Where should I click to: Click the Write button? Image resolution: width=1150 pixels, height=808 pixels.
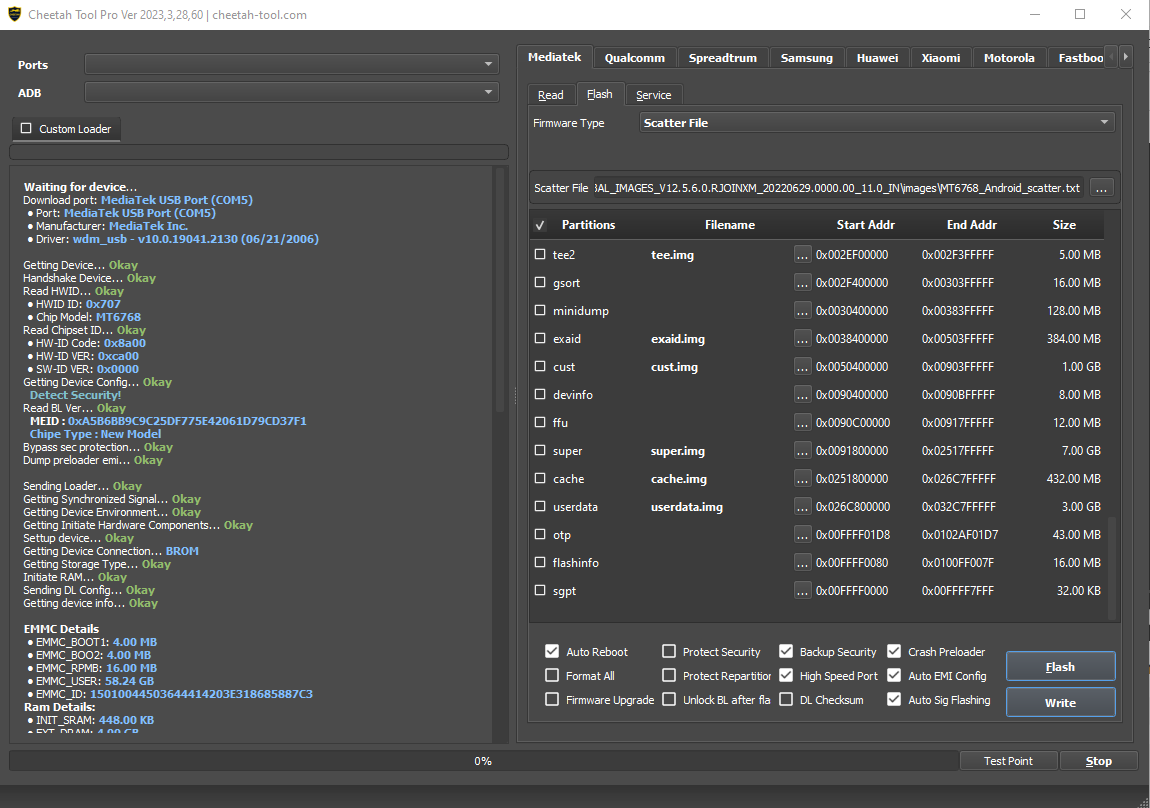point(1061,702)
